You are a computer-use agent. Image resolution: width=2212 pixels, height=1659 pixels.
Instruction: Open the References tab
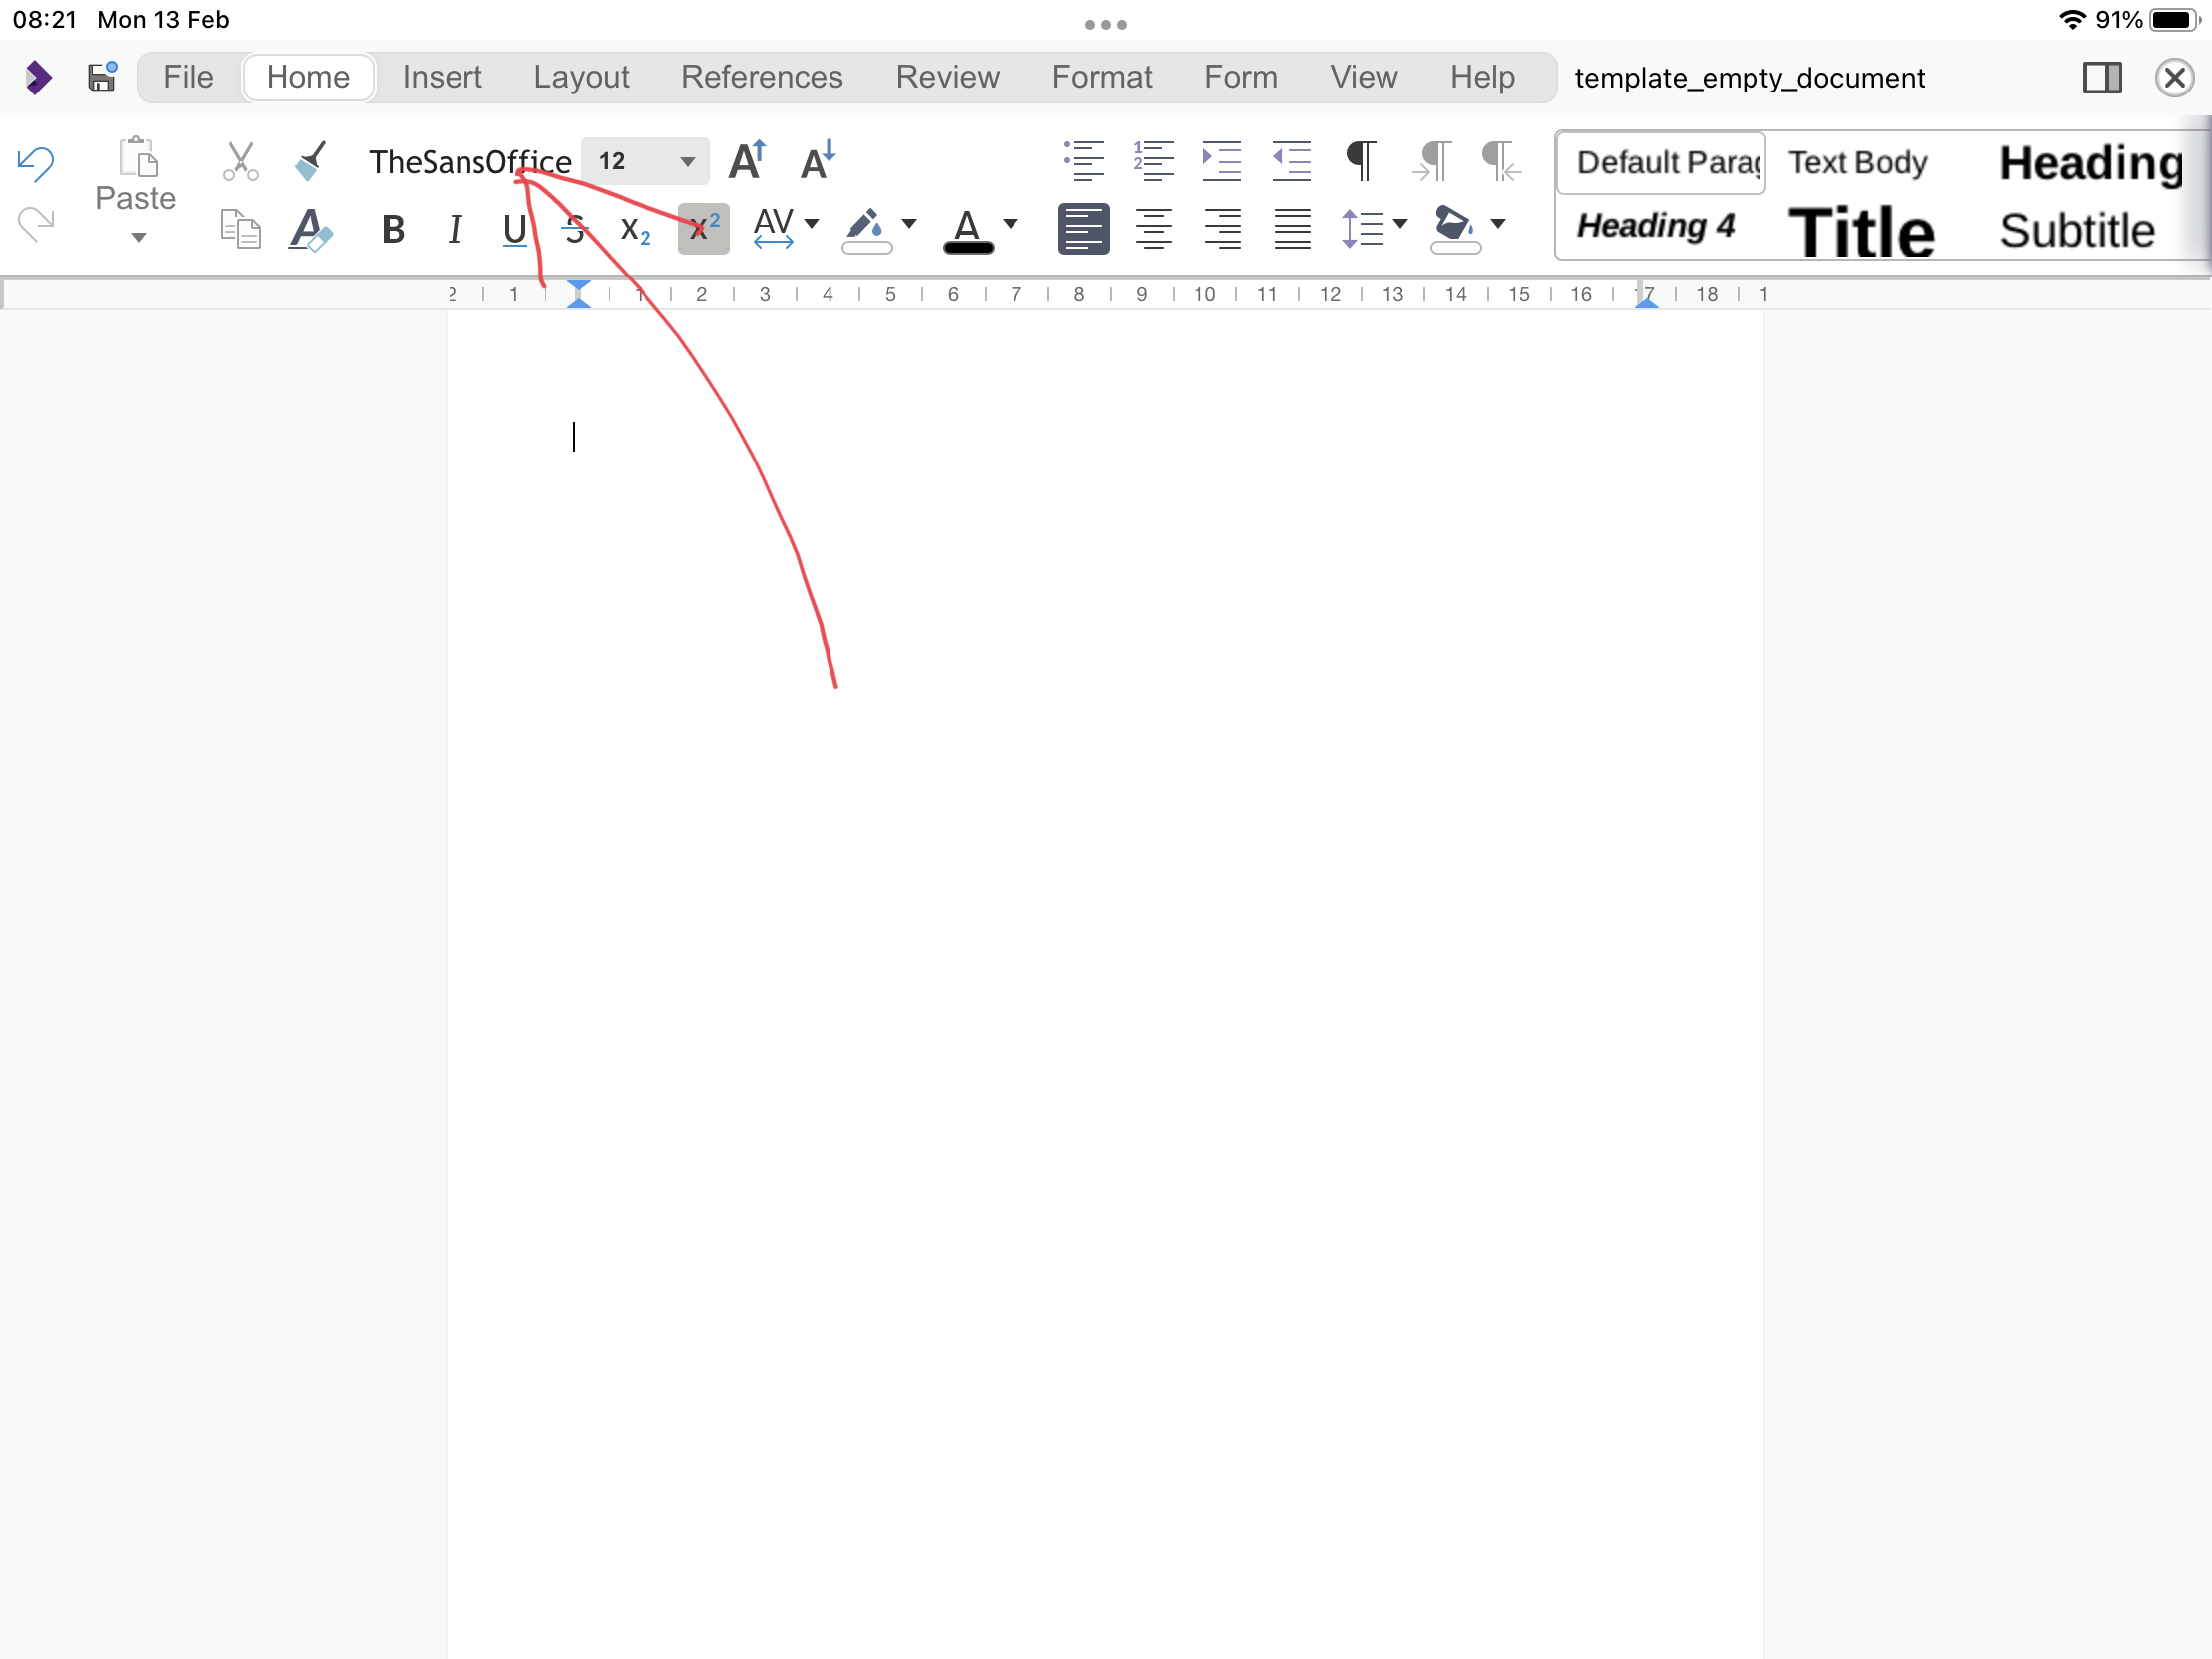[762, 77]
